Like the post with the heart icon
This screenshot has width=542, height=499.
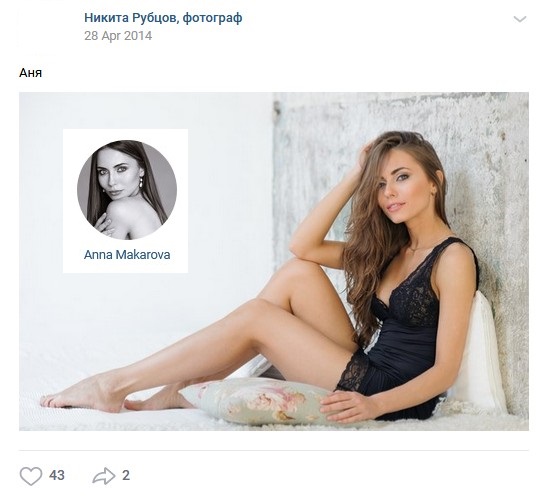click(x=31, y=476)
